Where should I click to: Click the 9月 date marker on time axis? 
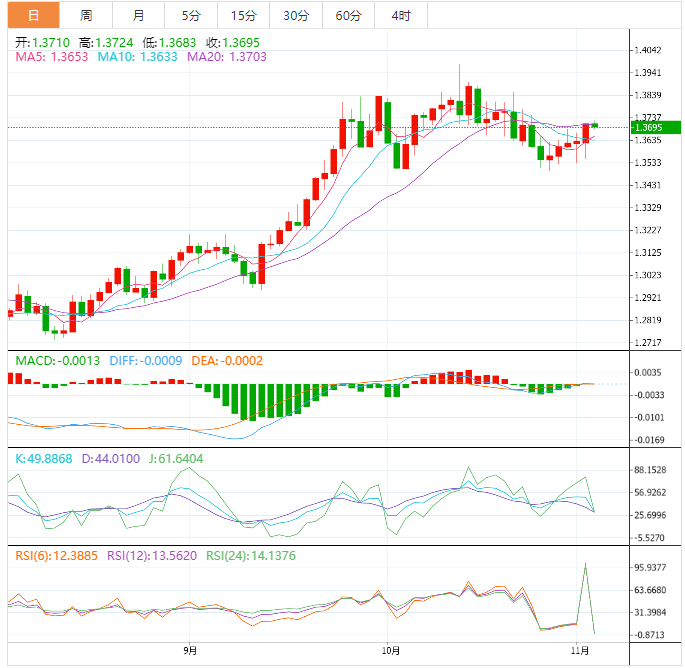click(189, 651)
